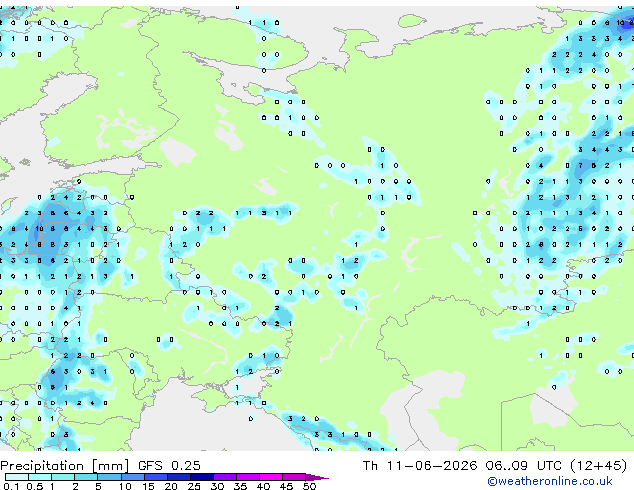The width and height of the screenshot is (634, 490).
Task: Click the 20–25 mm legend color swatch
Action: coord(179,477)
